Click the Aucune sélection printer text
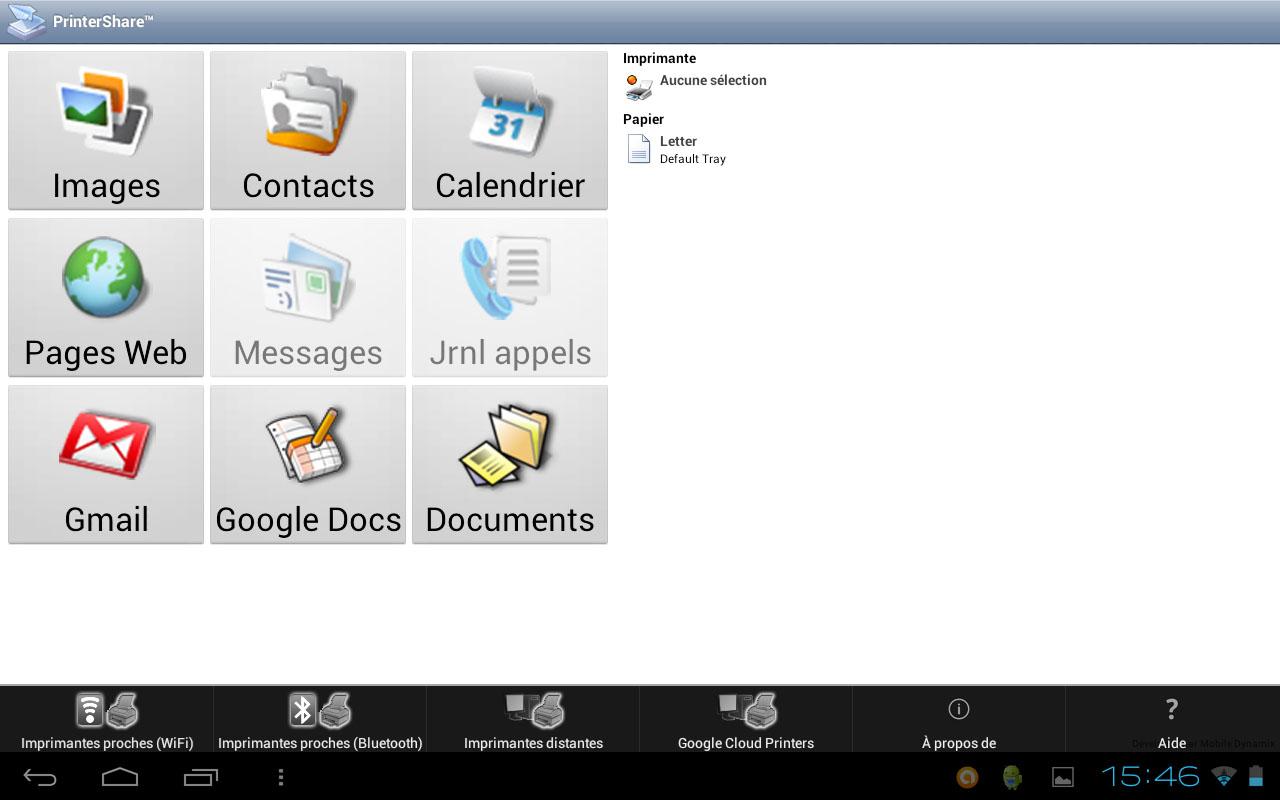Image resolution: width=1280 pixels, height=800 pixels. pos(713,80)
